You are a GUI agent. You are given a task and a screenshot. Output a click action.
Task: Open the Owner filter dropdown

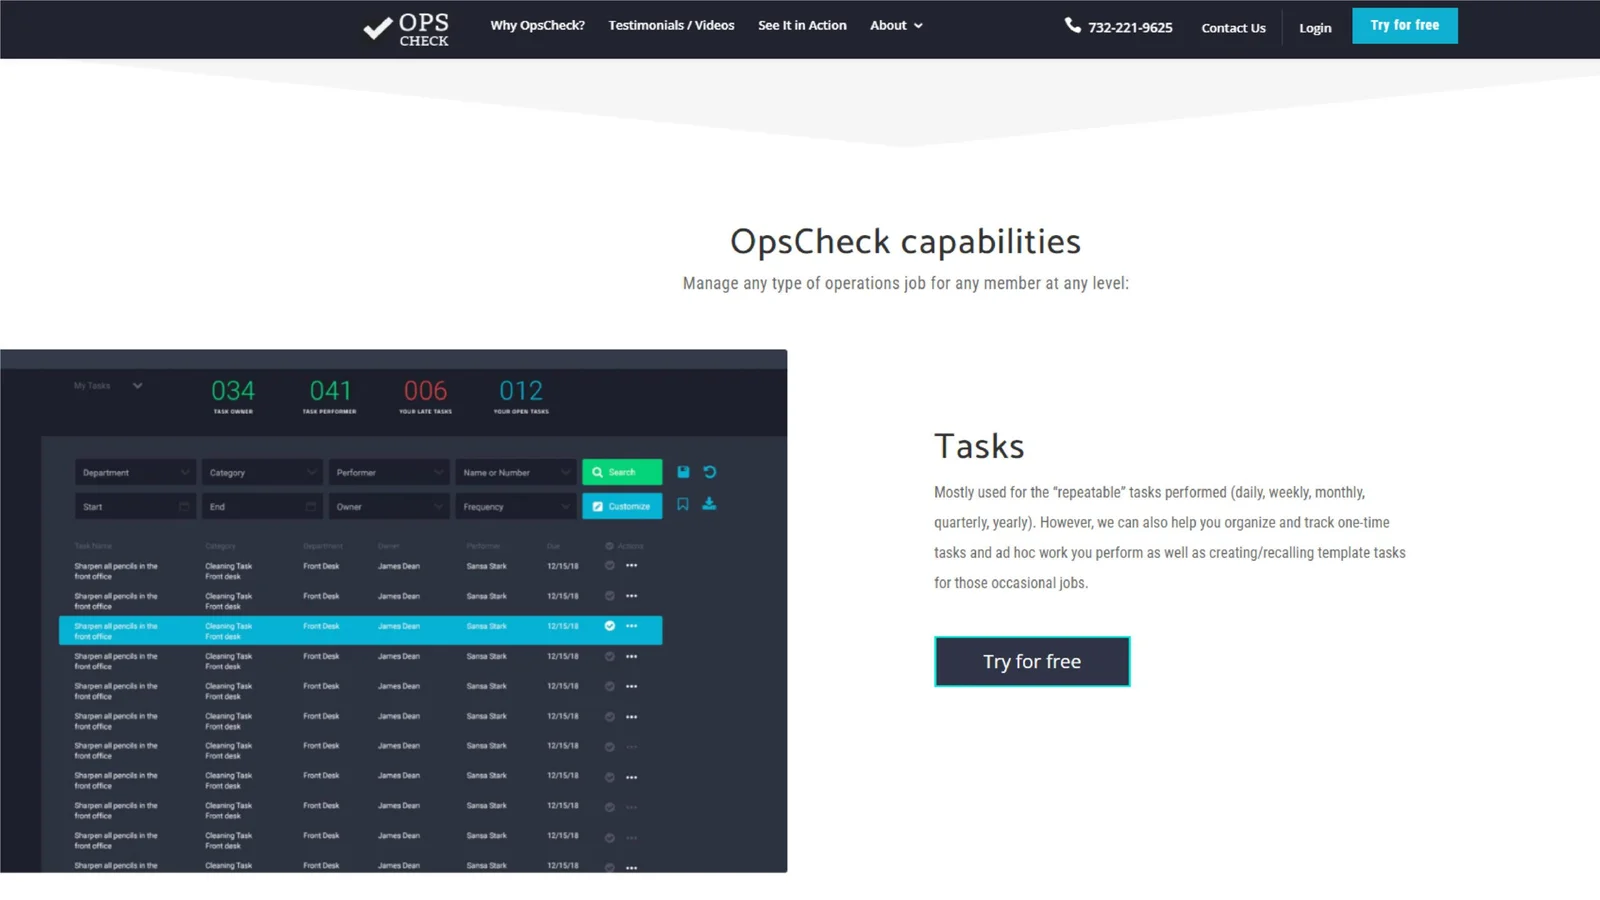tap(389, 506)
